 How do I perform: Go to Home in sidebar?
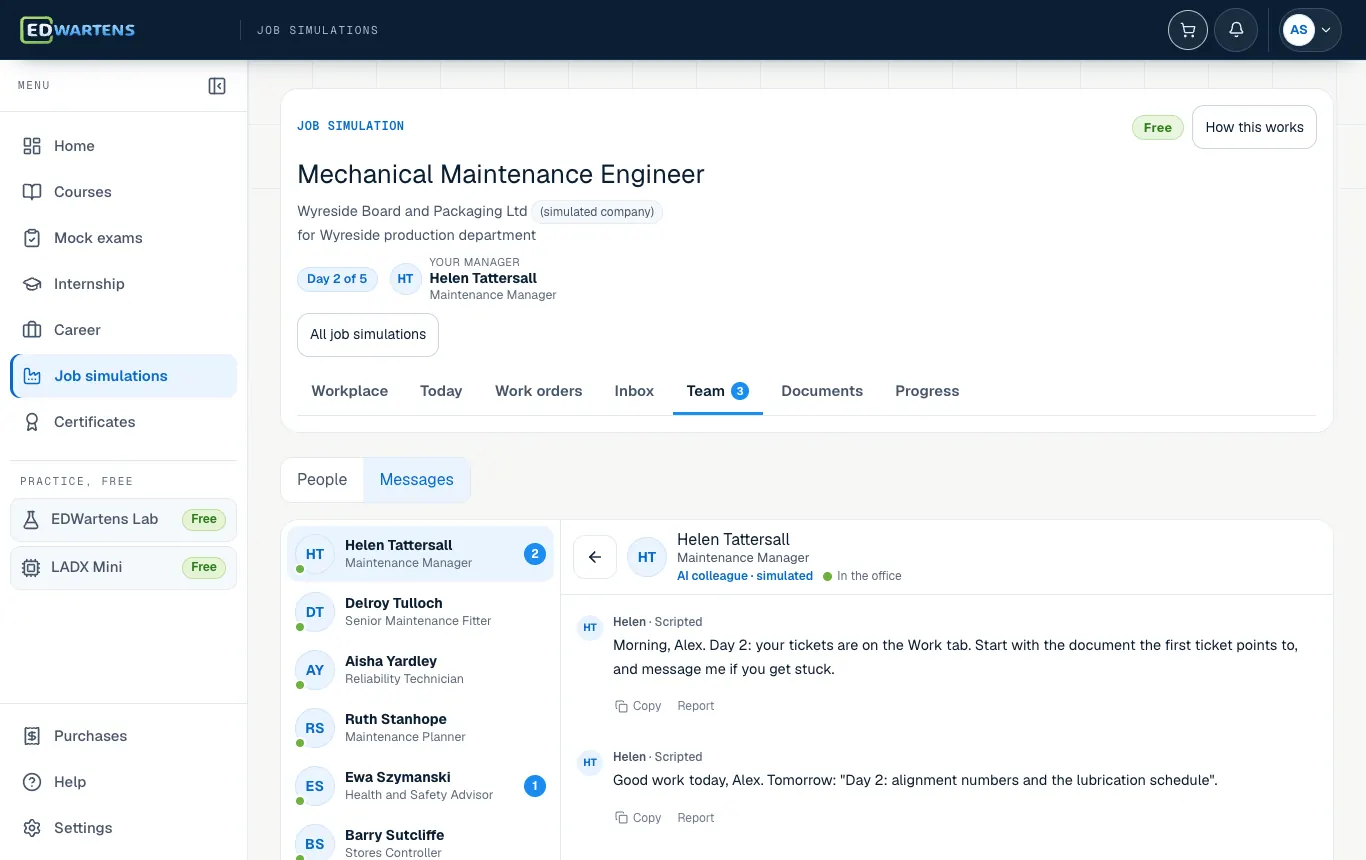pos(124,146)
